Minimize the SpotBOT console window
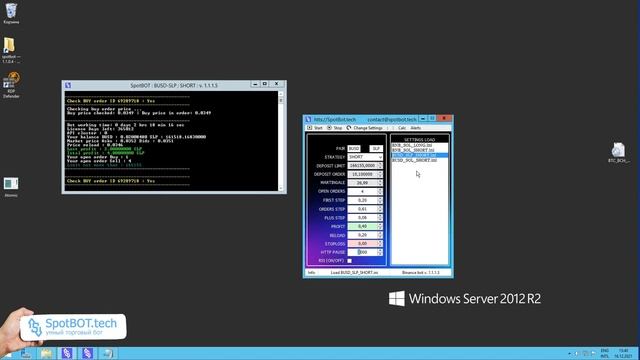Viewport: 640px width, 360px height. (255, 84)
